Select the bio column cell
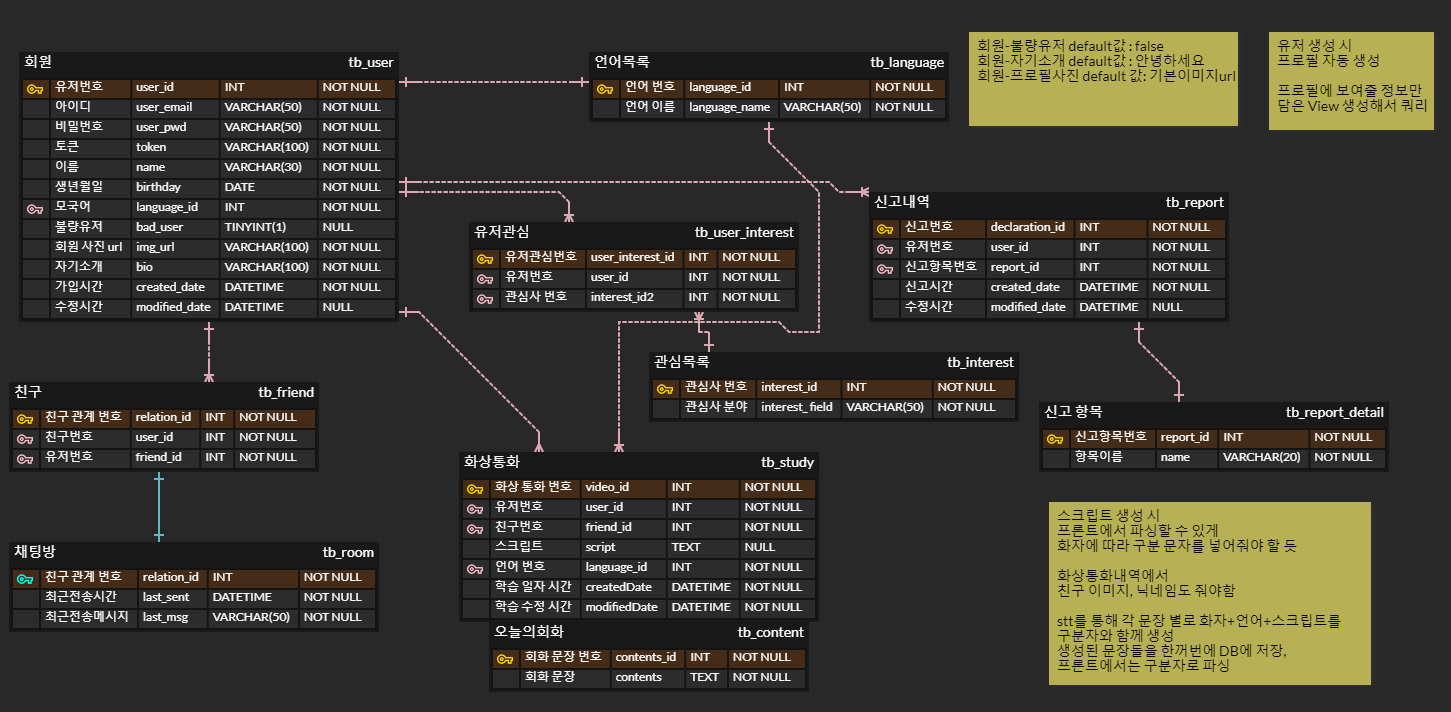1451x712 pixels. pyautogui.click(x=175, y=268)
